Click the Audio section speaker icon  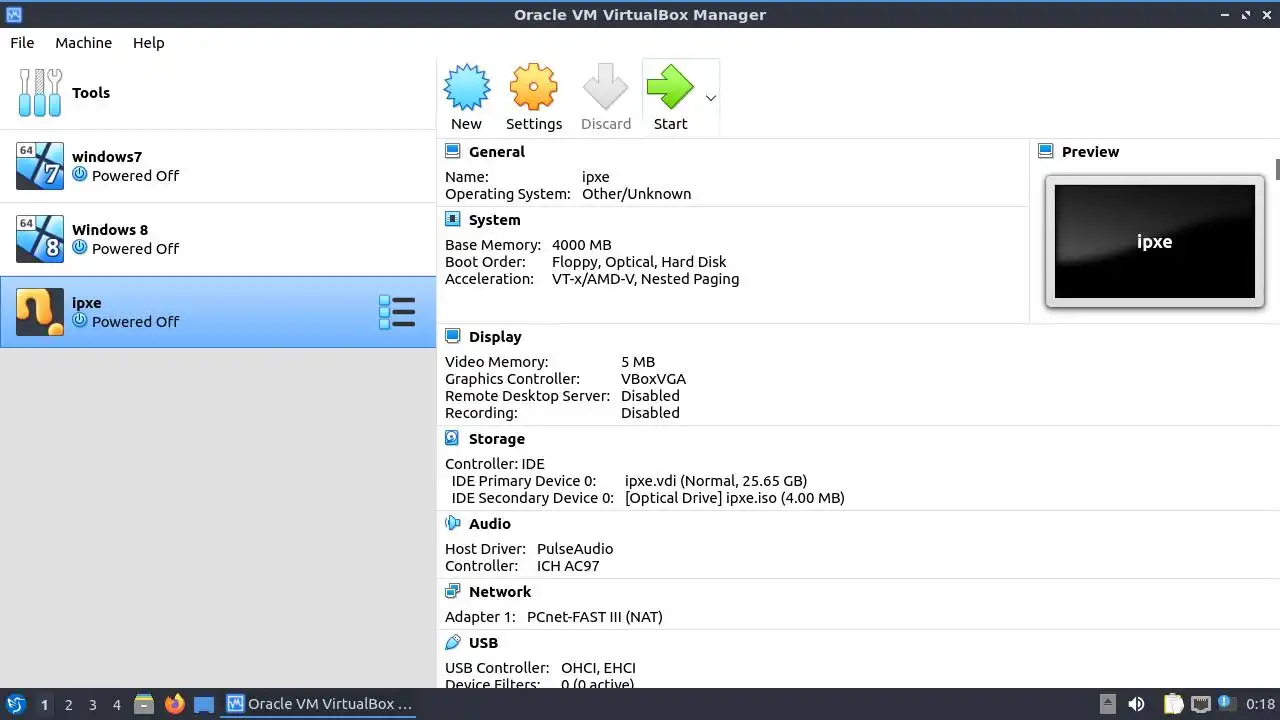pyautogui.click(x=452, y=523)
